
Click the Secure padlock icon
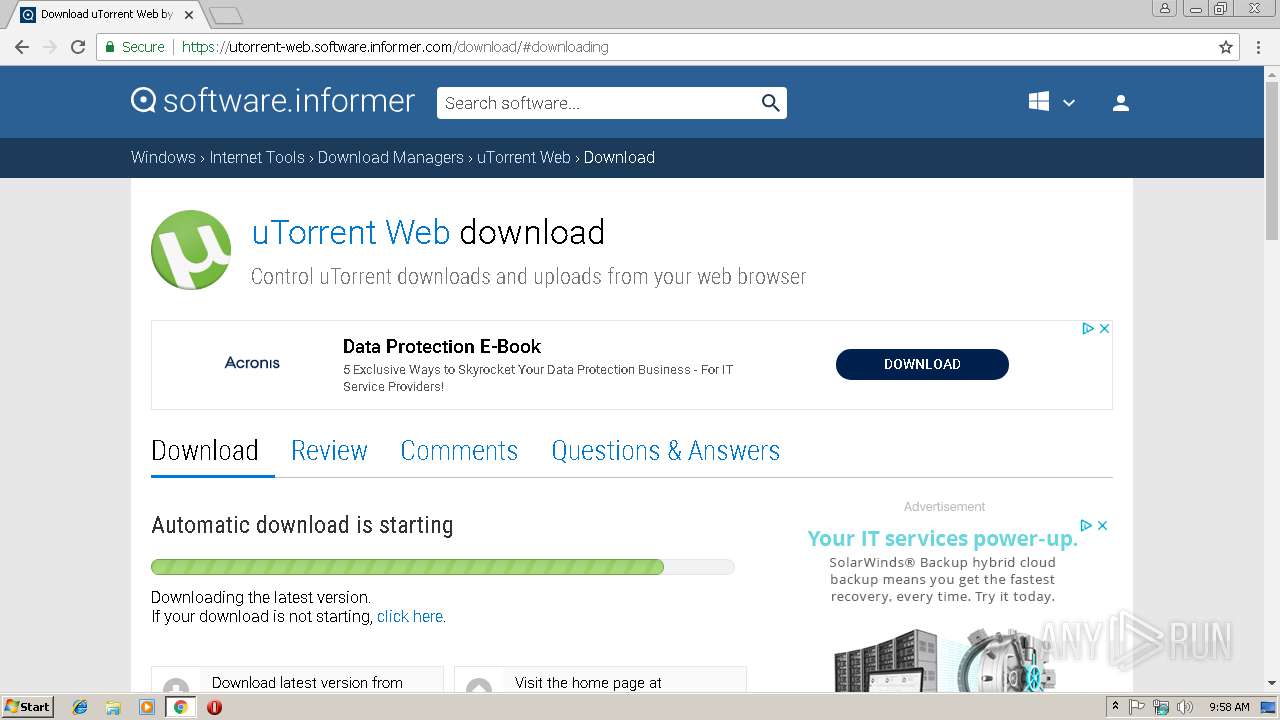coord(110,47)
